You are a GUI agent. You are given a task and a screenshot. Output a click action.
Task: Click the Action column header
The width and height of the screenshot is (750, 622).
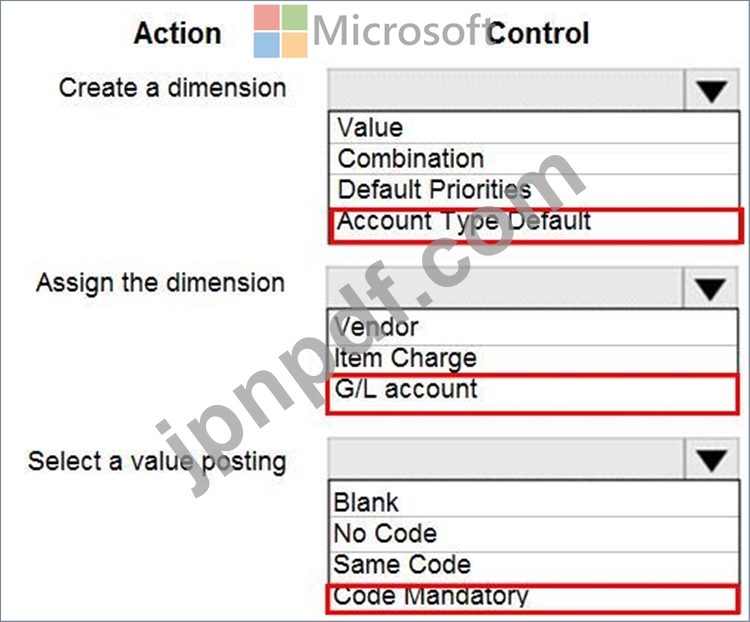[178, 33]
